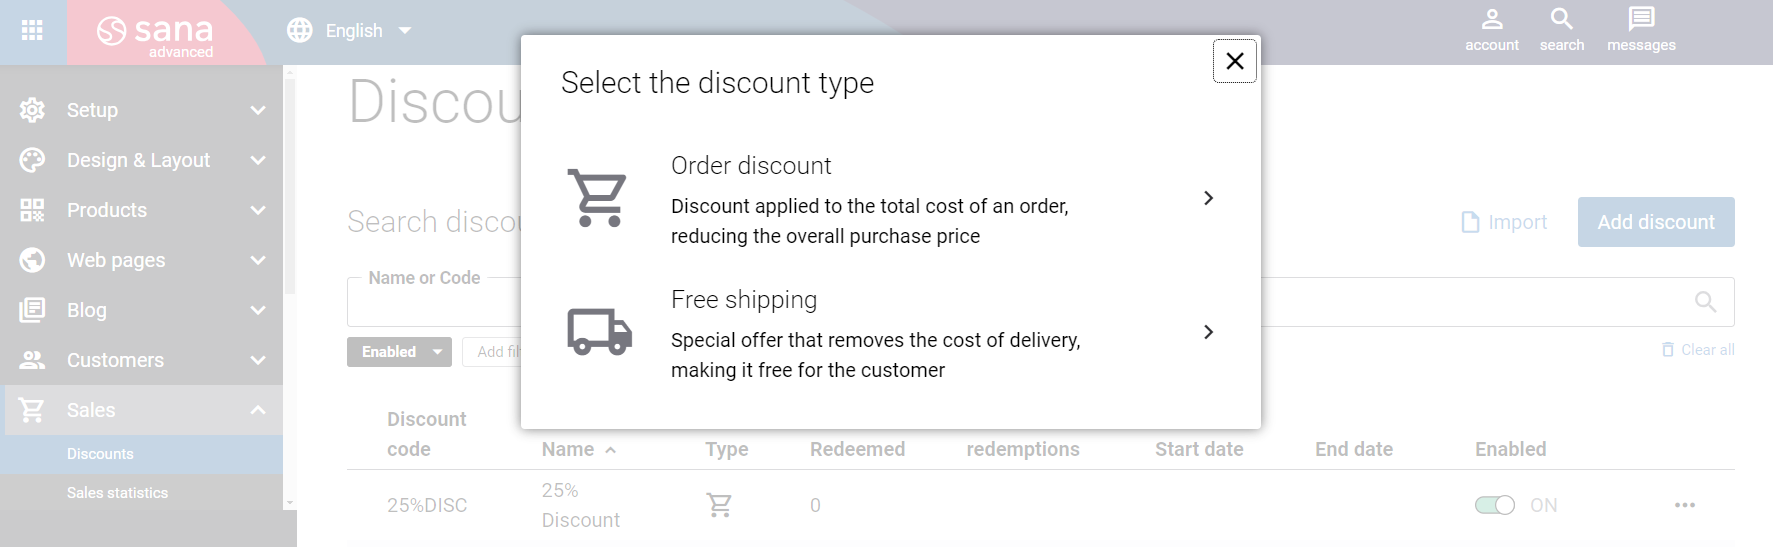The width and height of the screenshot is (1773, 547).
Task: Click the Import link
Action: [x=1504, y=222]
